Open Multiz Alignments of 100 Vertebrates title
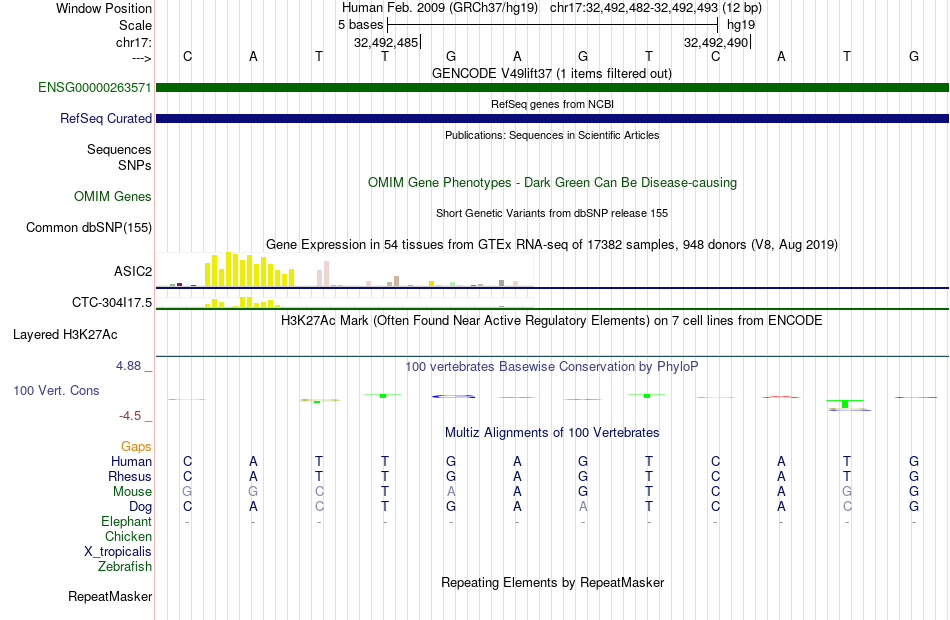Screen dimensions: 950x620 (552, 432)
